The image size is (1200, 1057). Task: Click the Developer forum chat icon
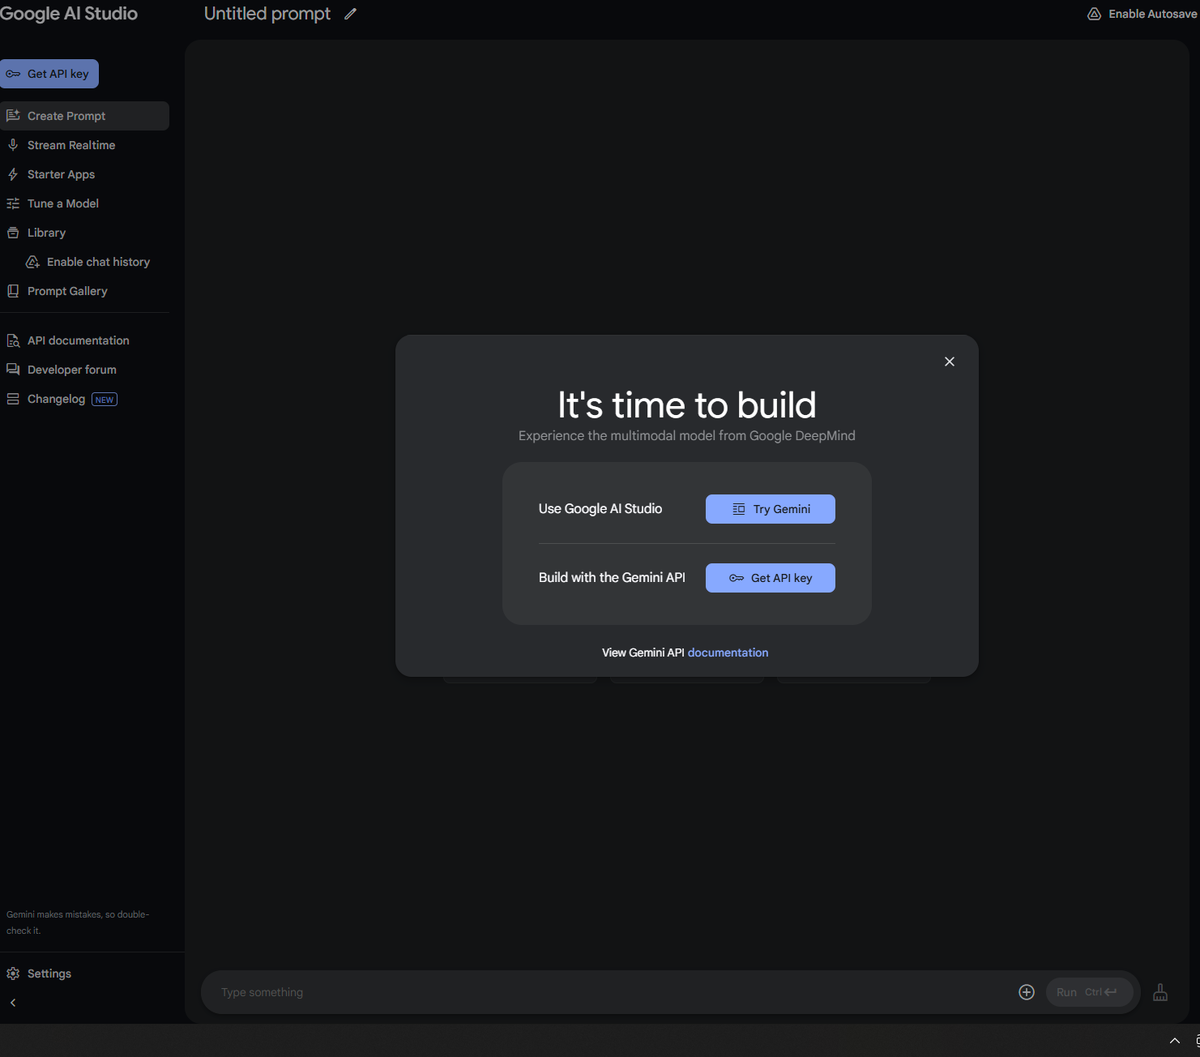(13, 369)
